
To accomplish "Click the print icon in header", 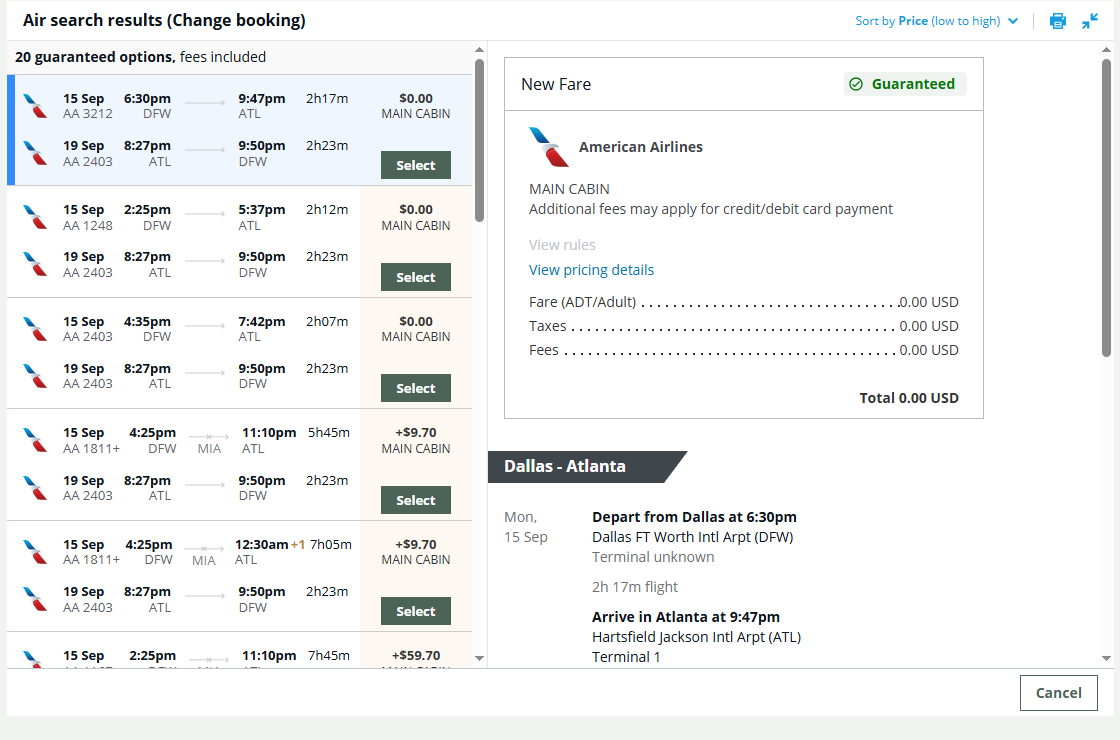I will [1058, 21].
